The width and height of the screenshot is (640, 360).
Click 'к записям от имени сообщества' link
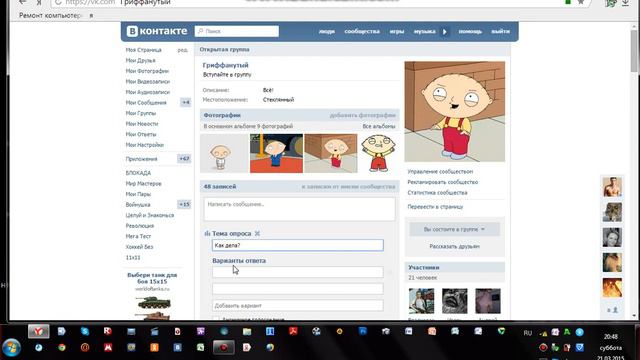point(348,187)
